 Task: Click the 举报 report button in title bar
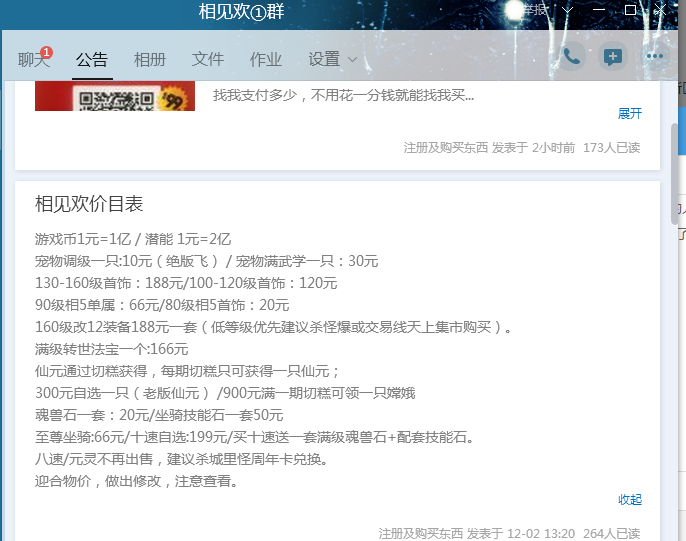[533, 10]
